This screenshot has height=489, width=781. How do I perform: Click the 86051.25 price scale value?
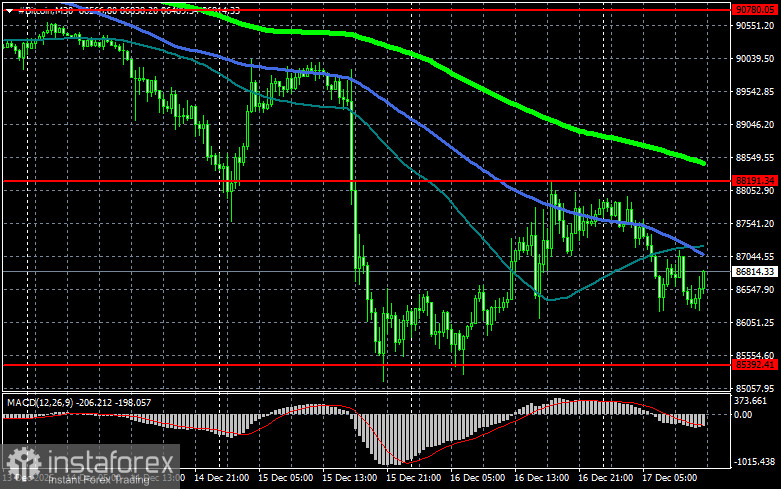755,323
